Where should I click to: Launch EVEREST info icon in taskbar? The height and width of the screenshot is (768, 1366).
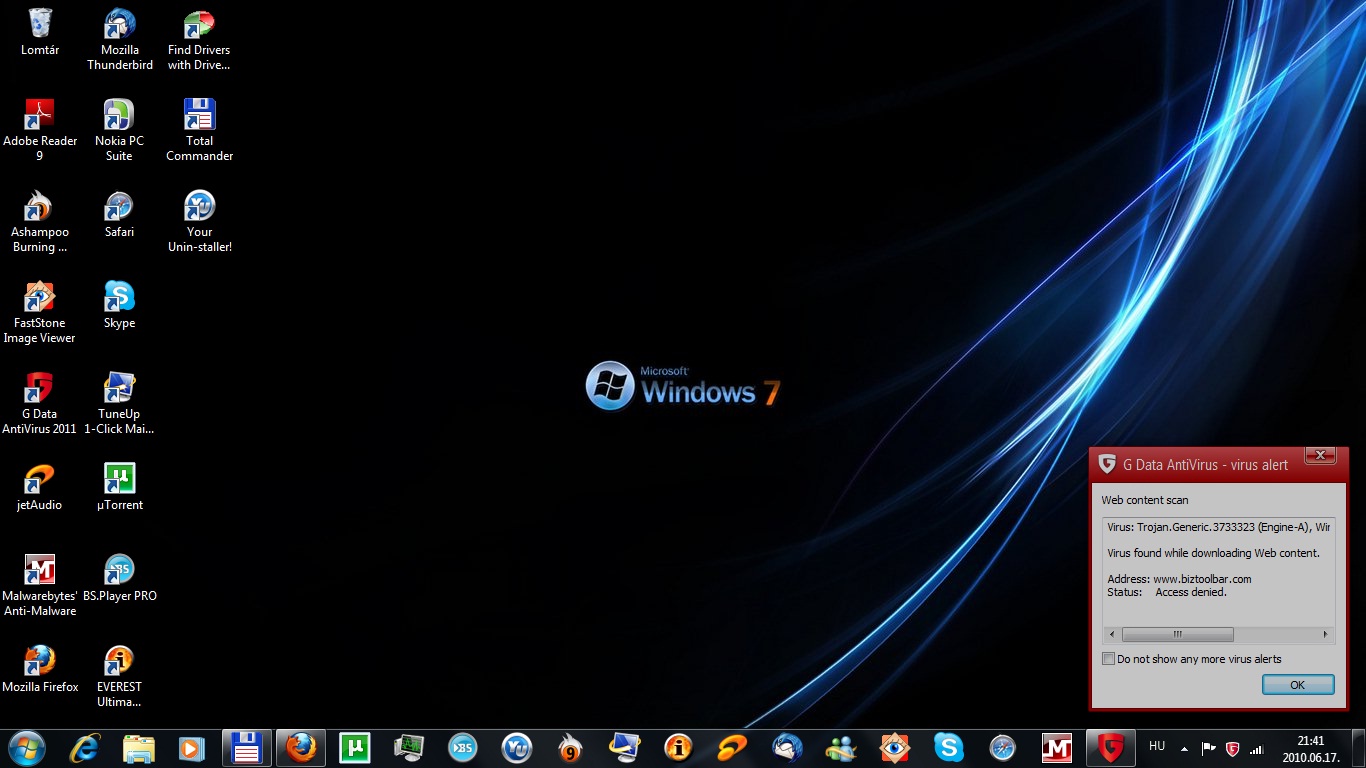click(x=678, y=748)
